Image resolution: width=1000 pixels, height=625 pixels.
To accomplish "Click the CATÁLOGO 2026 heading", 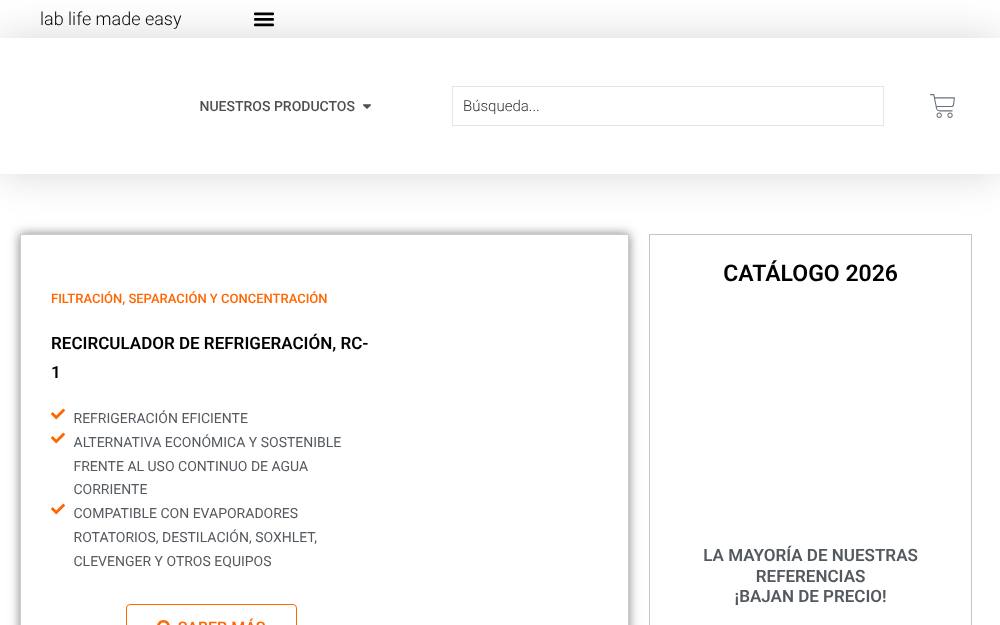I will [810, 273].
